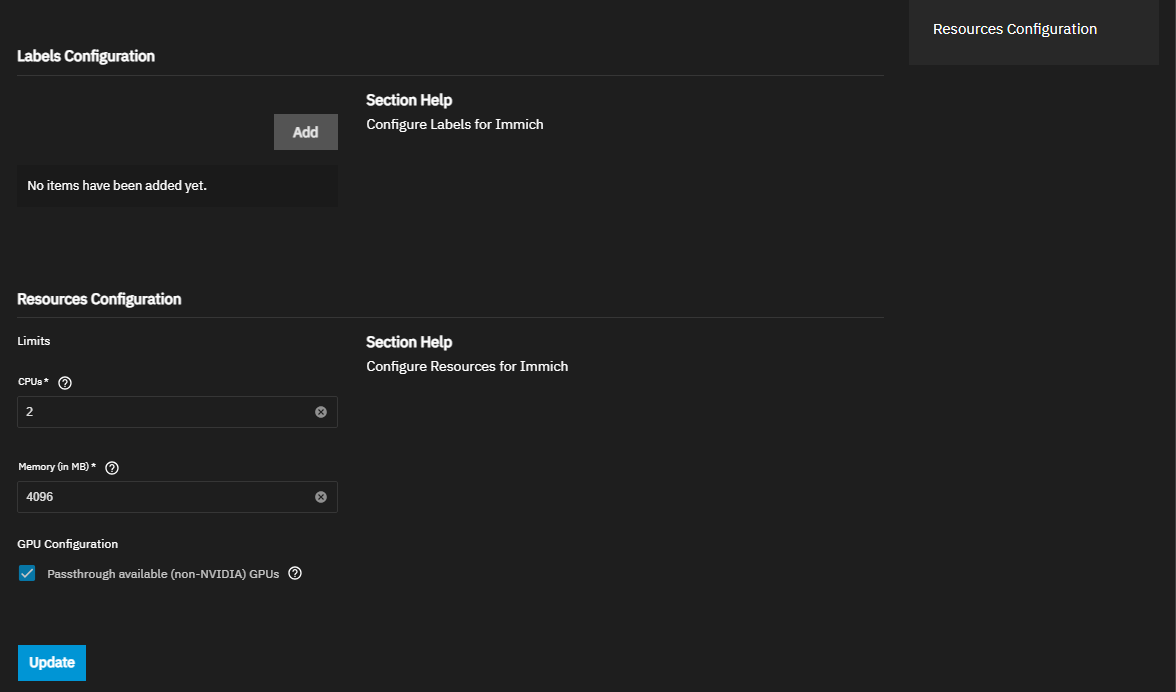Click the Limits subsection label
The width and height of the screenshot is (1176, 692).
pos(34,341)
